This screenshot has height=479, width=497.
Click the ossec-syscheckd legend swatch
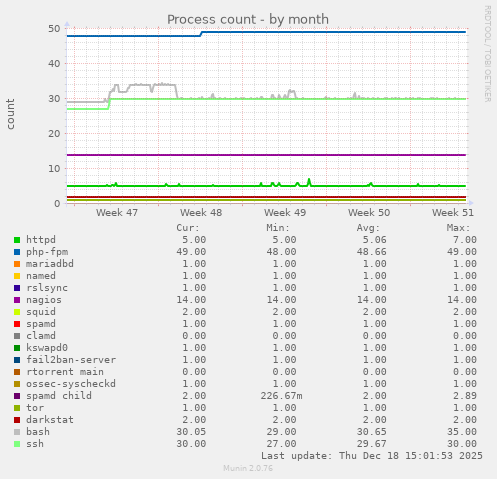coord(17,384)
